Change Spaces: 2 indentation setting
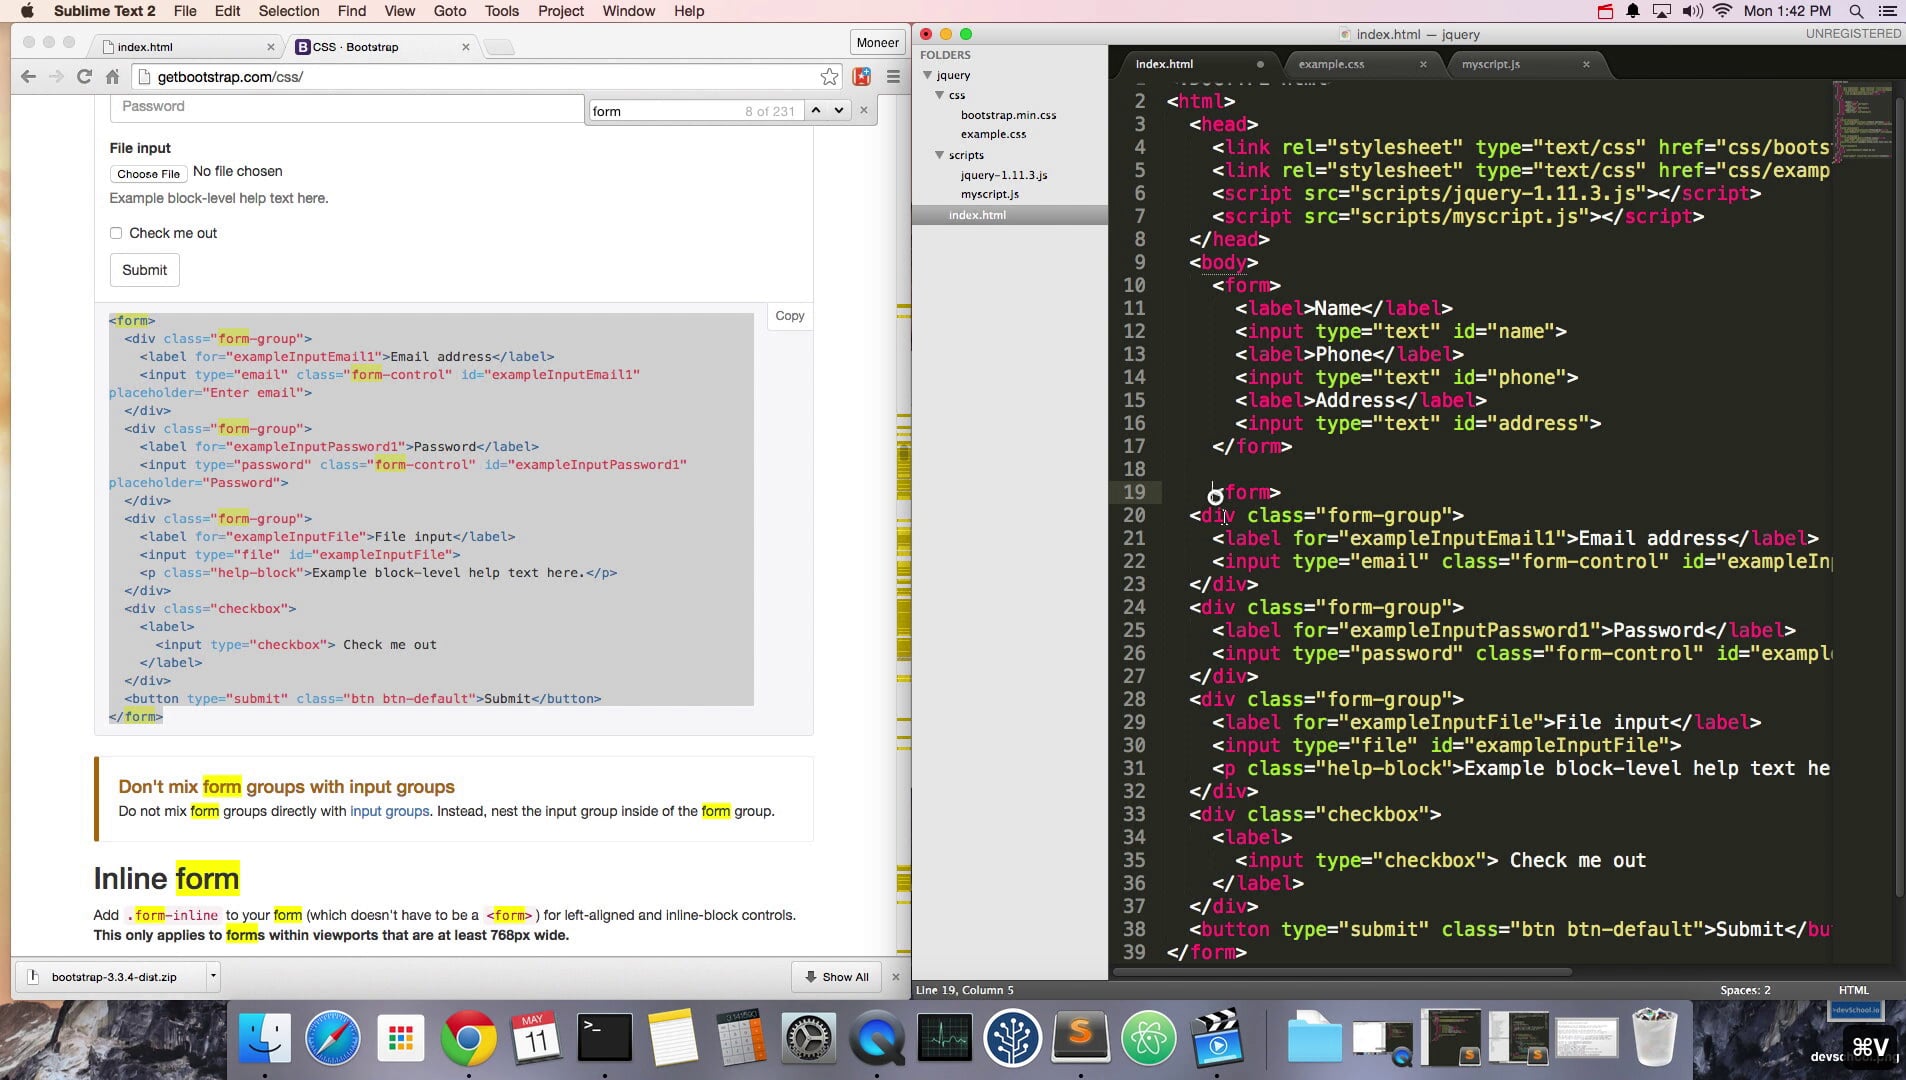This screenshot has width=1906, height=1080. 1745,990
